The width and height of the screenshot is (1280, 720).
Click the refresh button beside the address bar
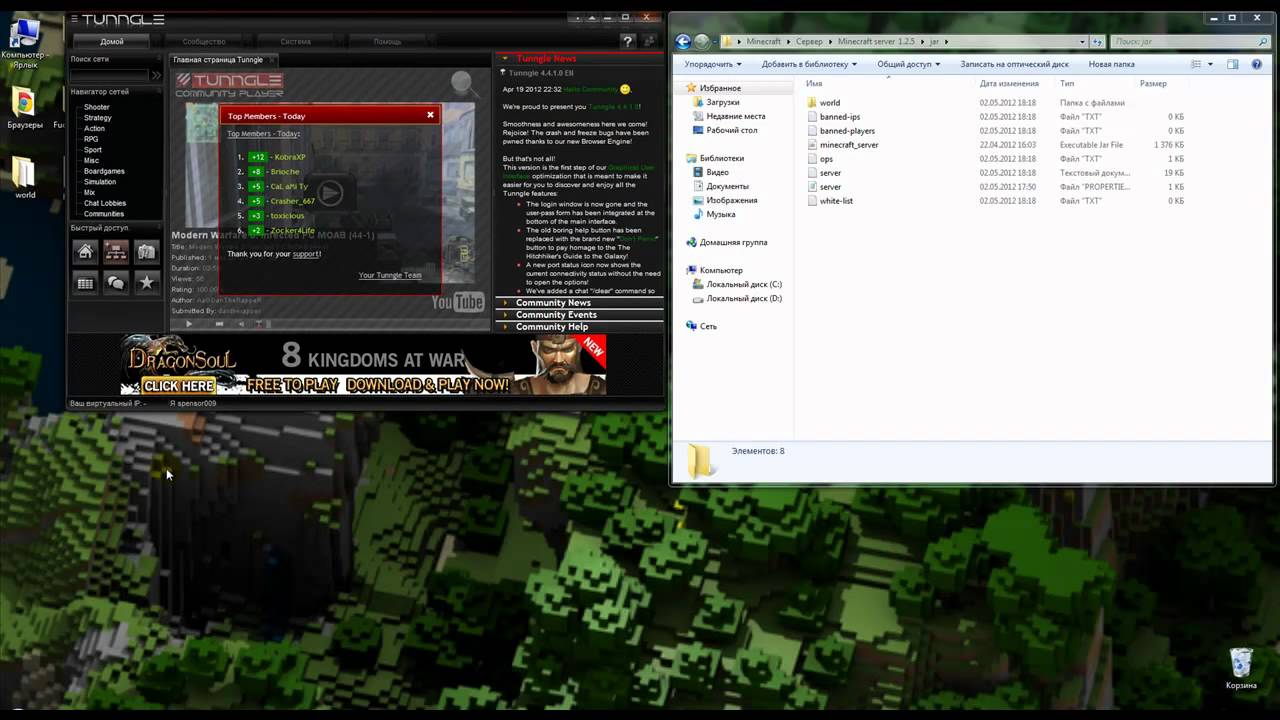pos(1097,42)
